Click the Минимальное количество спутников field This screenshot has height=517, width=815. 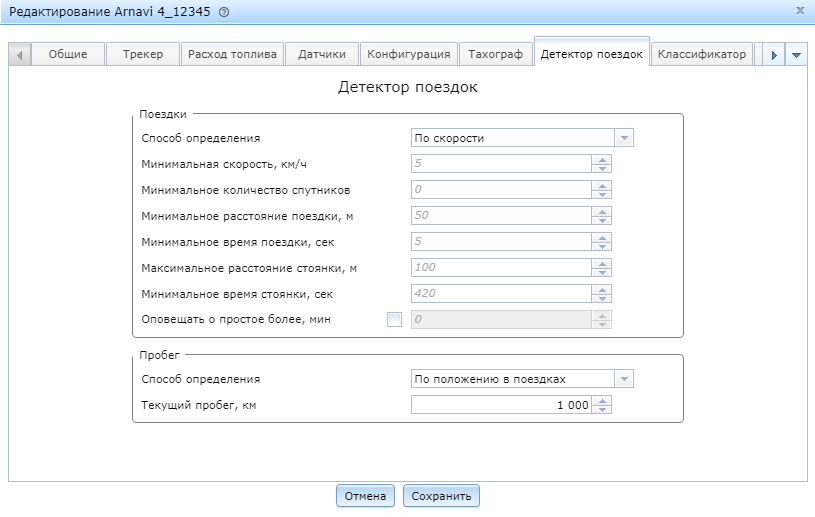501,190
